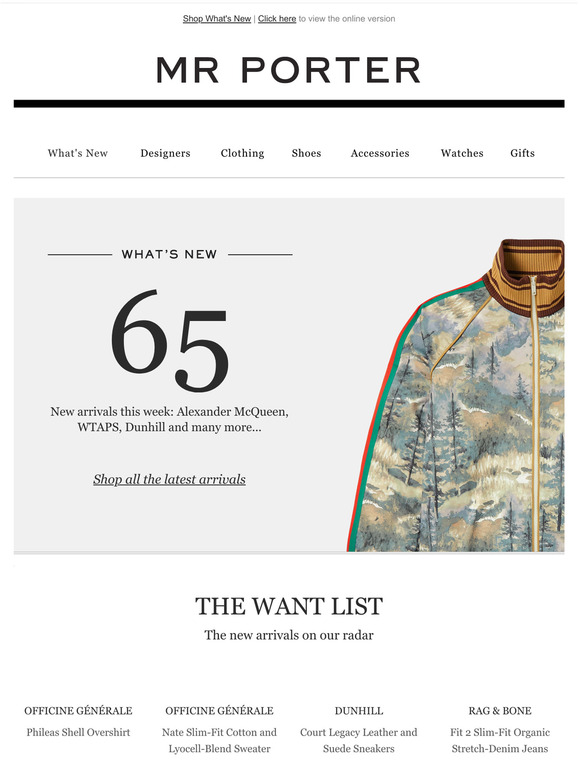
Task: Open Rag & Bone Fit 2 Jeans
Action: (x=500, y=740)
